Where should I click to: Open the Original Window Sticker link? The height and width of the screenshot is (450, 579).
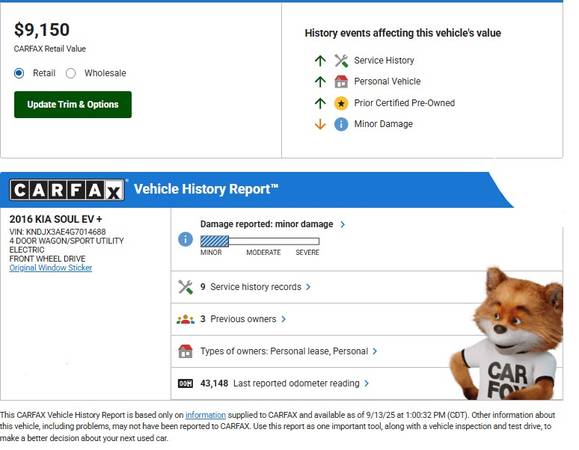pos(51,268)
